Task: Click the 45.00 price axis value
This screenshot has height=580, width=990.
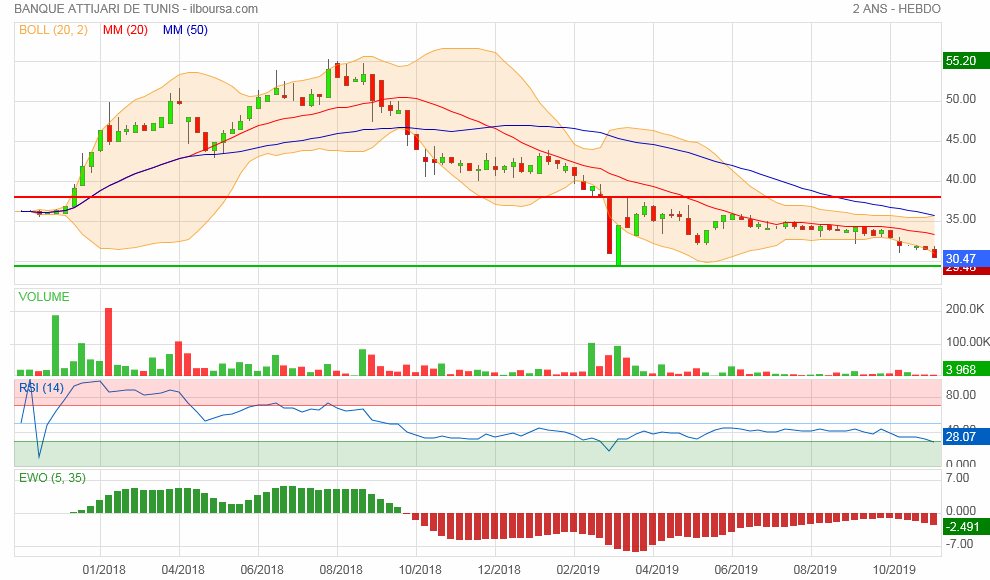Action: 960,139
